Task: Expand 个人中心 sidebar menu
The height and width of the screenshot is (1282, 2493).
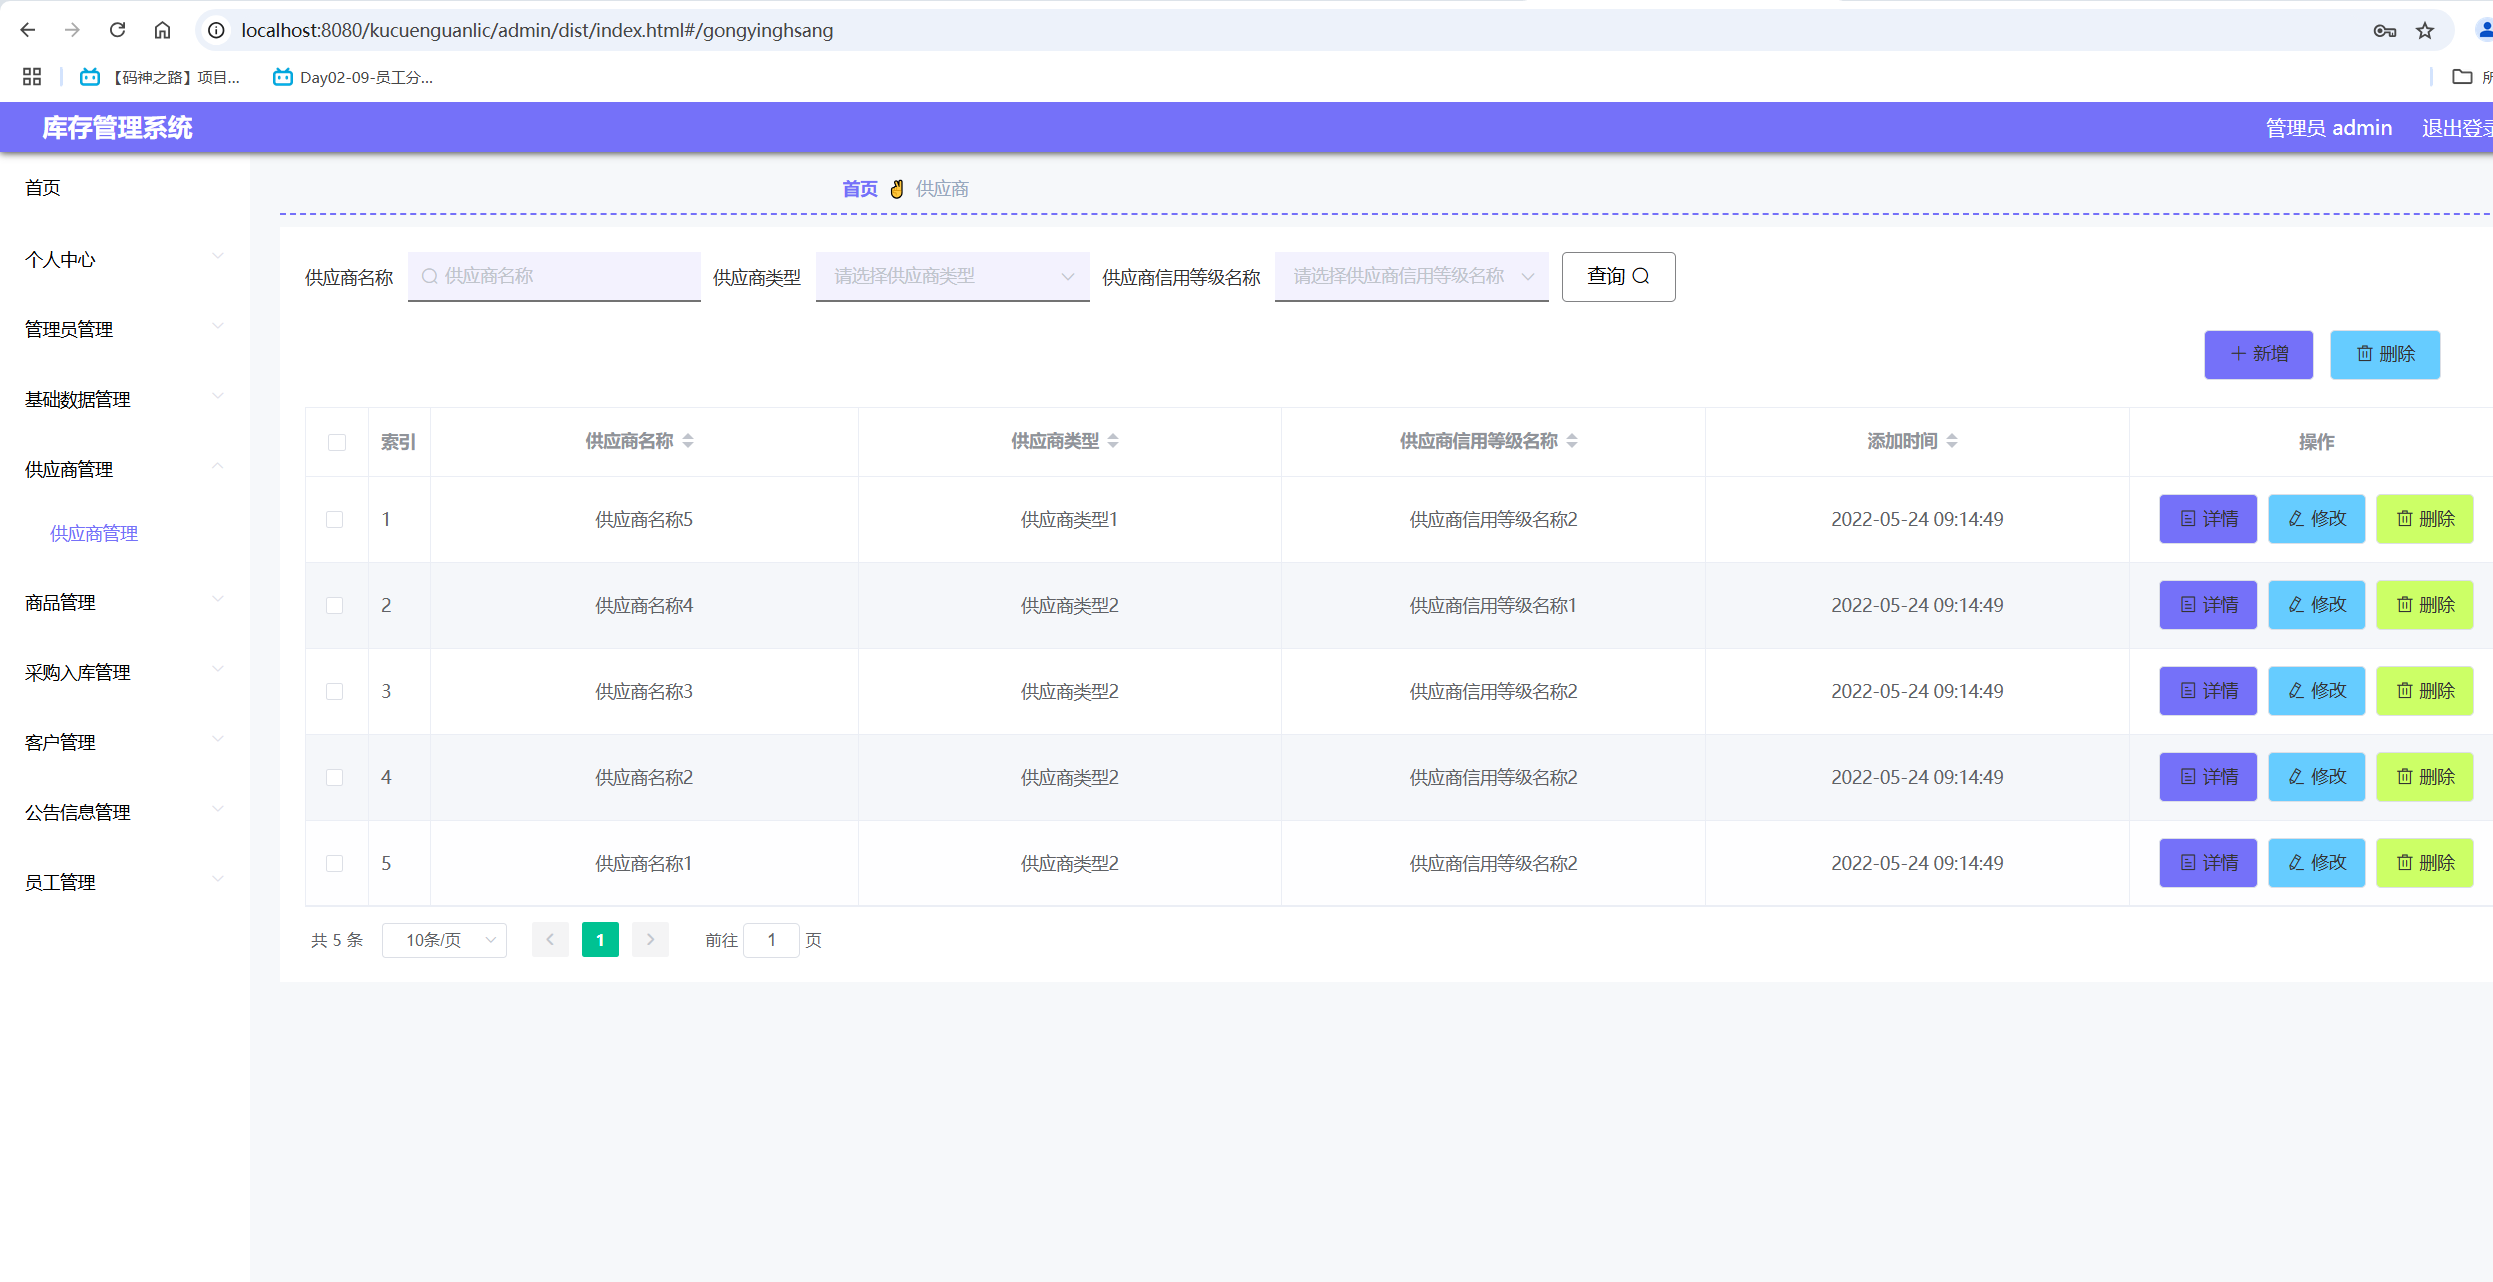Action: pos(124,259)
